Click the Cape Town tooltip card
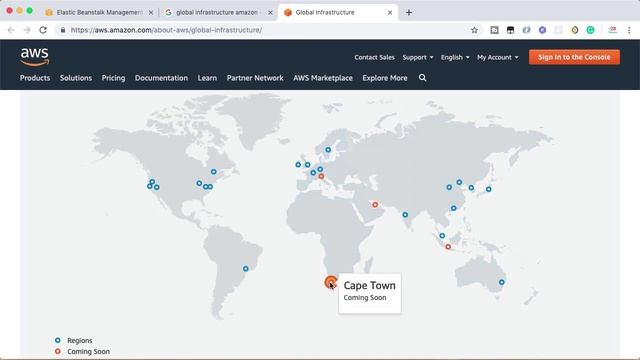Image resolution: width=640 pixels, height=360 pixels. point(370,293)
